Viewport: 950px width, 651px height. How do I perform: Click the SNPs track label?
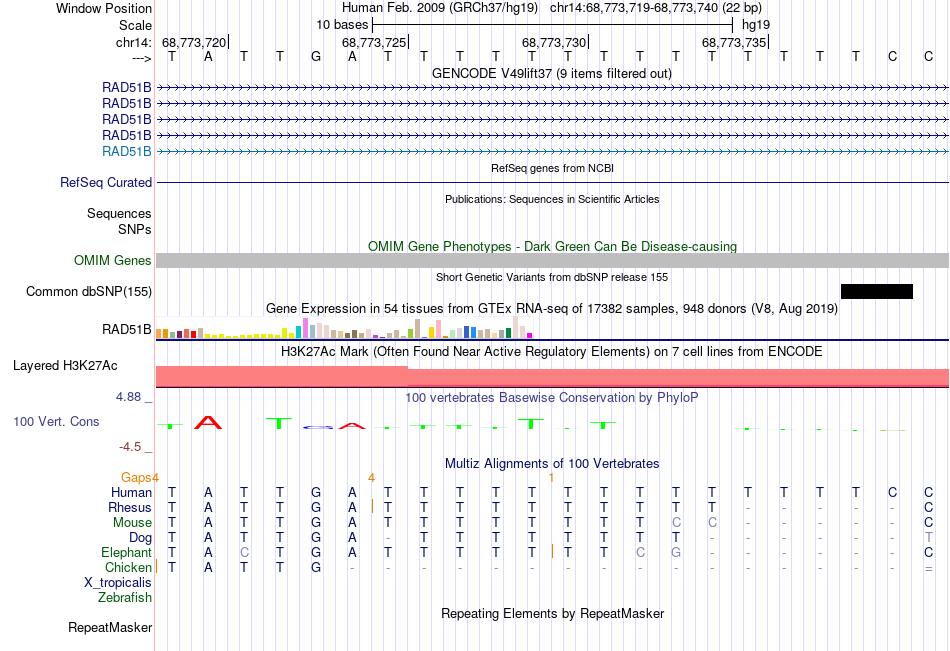coord(135,229)
